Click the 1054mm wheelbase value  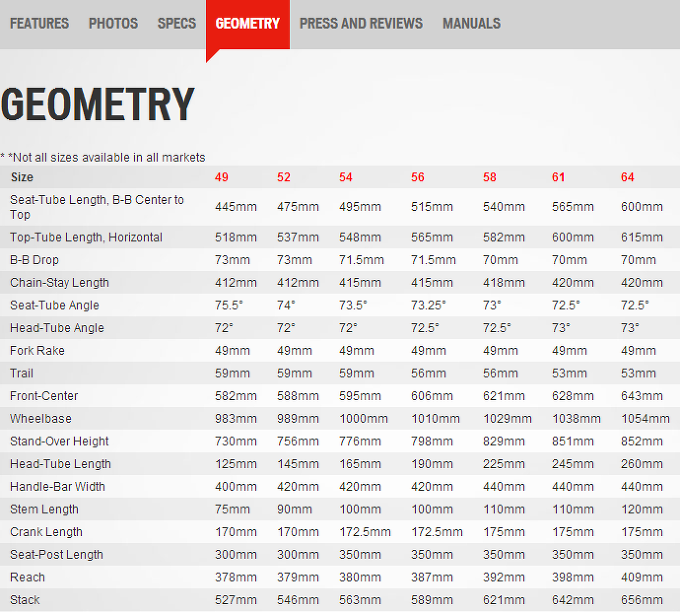click(x=645, y=419)
